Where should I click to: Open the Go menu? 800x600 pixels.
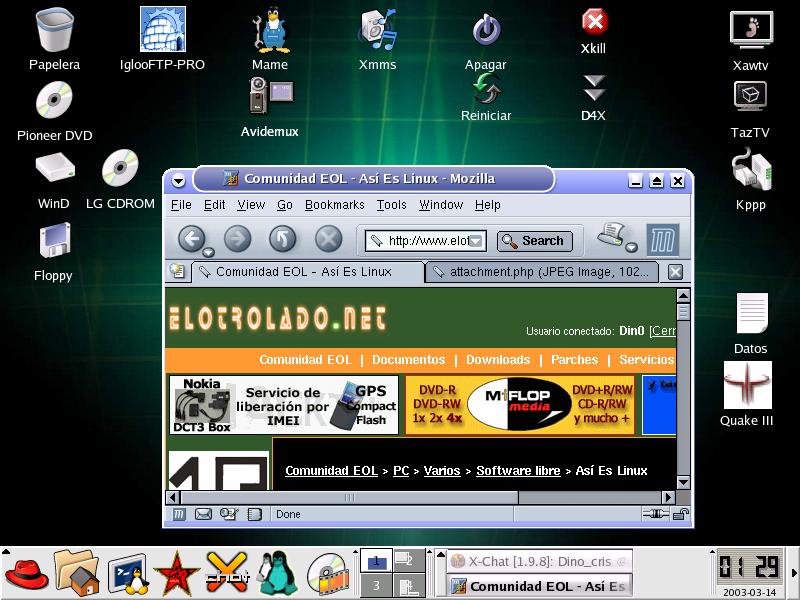(x=285, y=205)
